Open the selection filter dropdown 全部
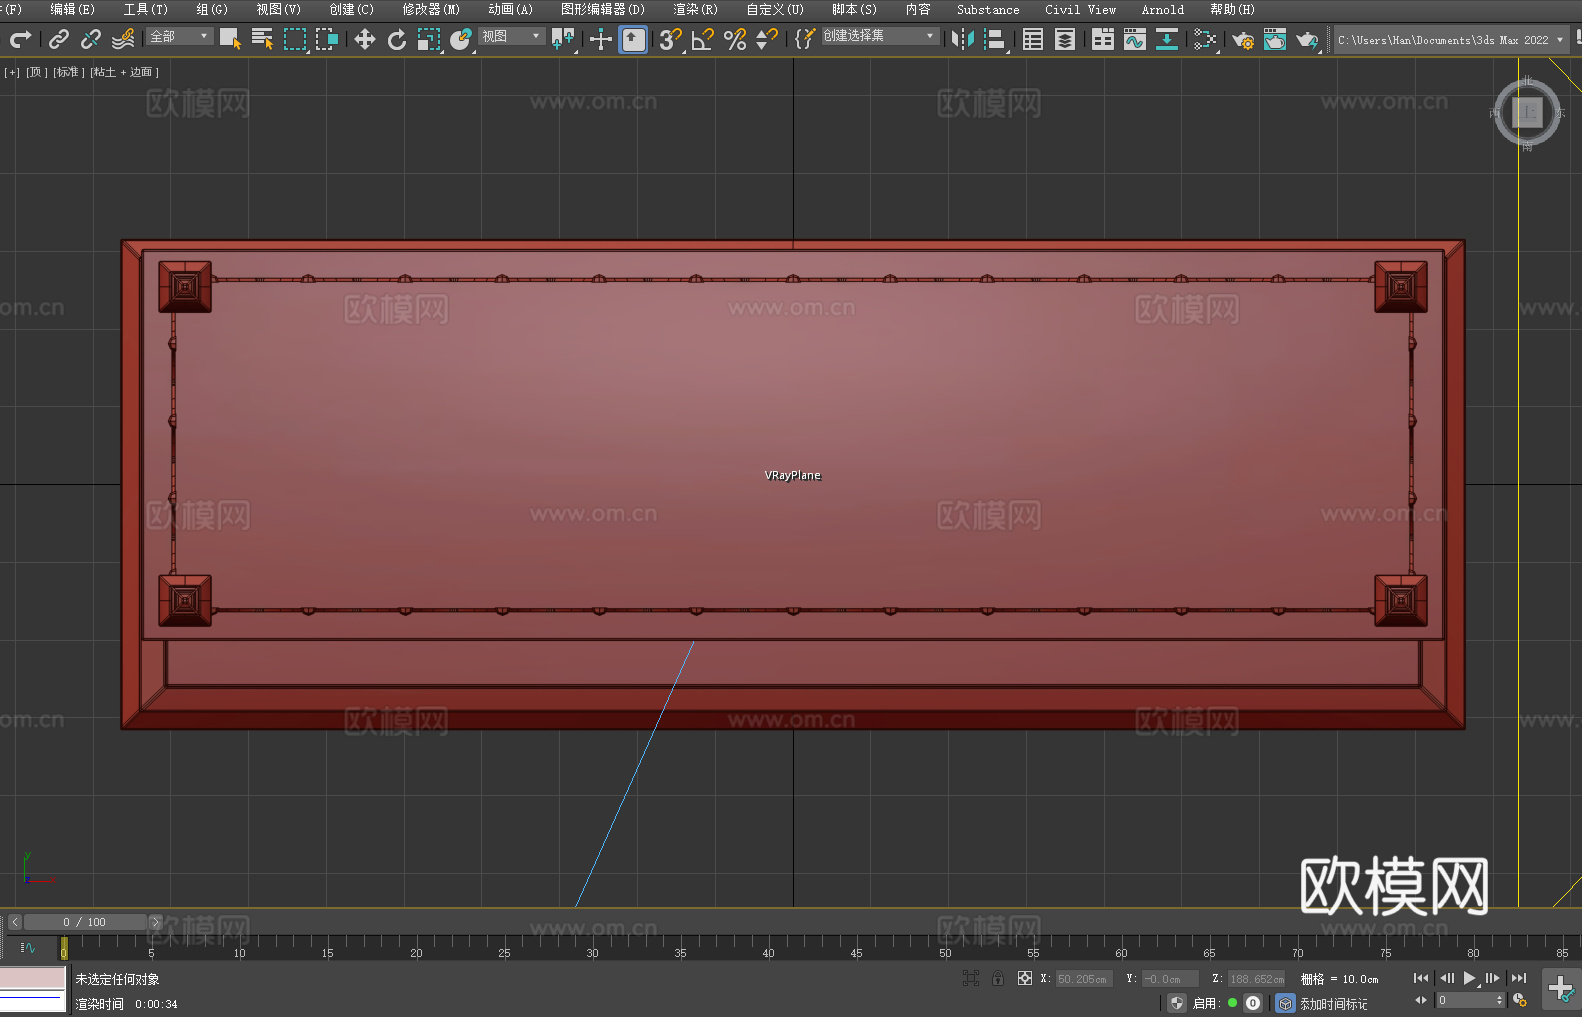 [x=180, y=36]
